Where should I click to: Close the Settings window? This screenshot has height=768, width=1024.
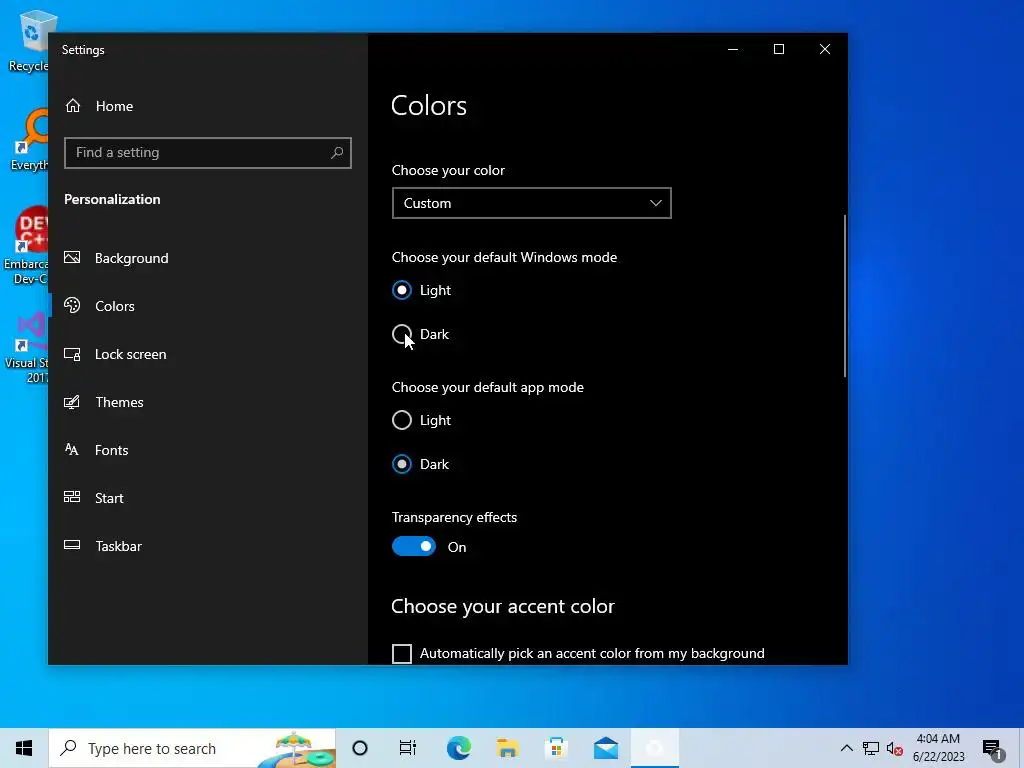825,49
